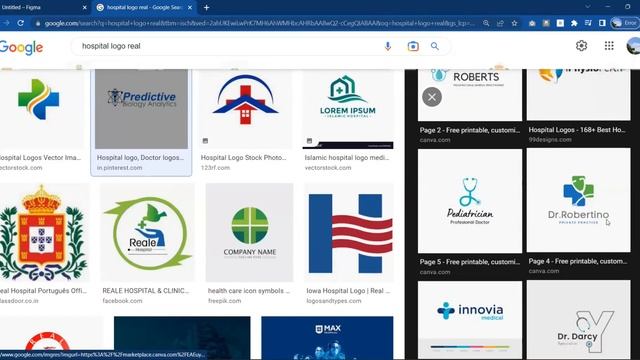Open the Reale Hospital dove logo thumbnail
Viewport: 640px width, 360px height.
tap(147, 233)
